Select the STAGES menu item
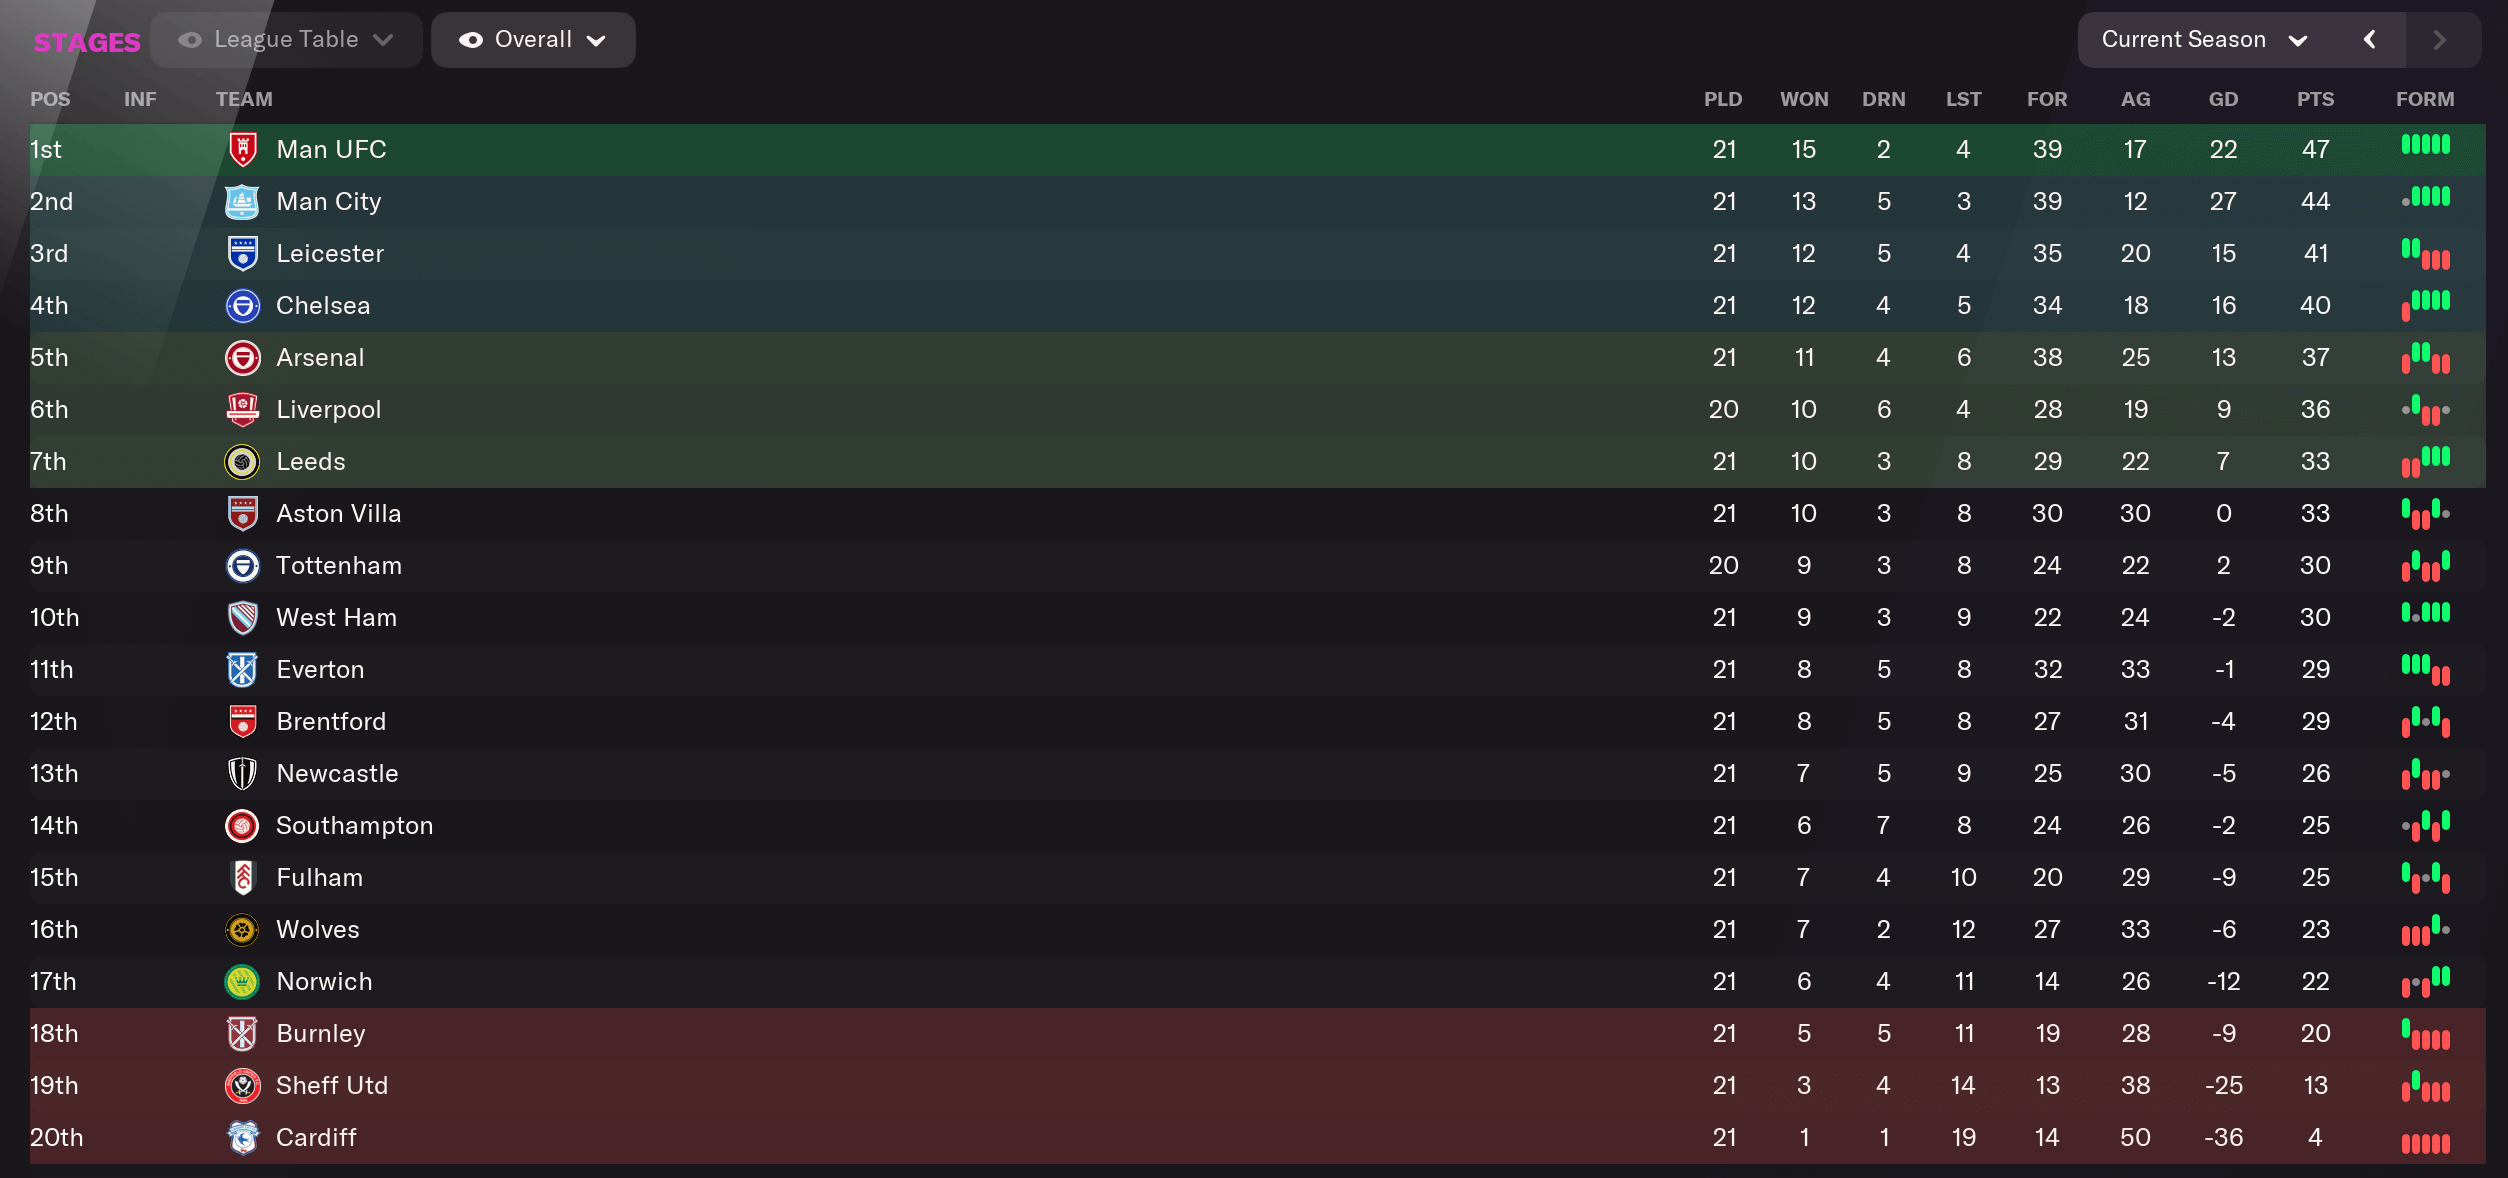 coord(87,42)
